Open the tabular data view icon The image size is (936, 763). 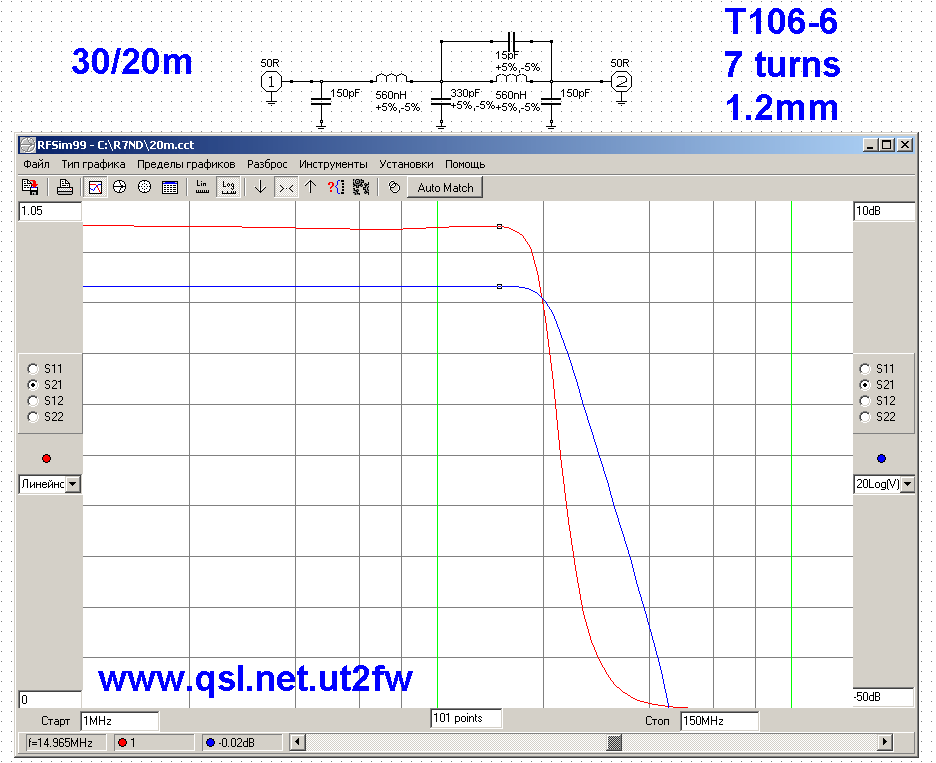point(169,187)
